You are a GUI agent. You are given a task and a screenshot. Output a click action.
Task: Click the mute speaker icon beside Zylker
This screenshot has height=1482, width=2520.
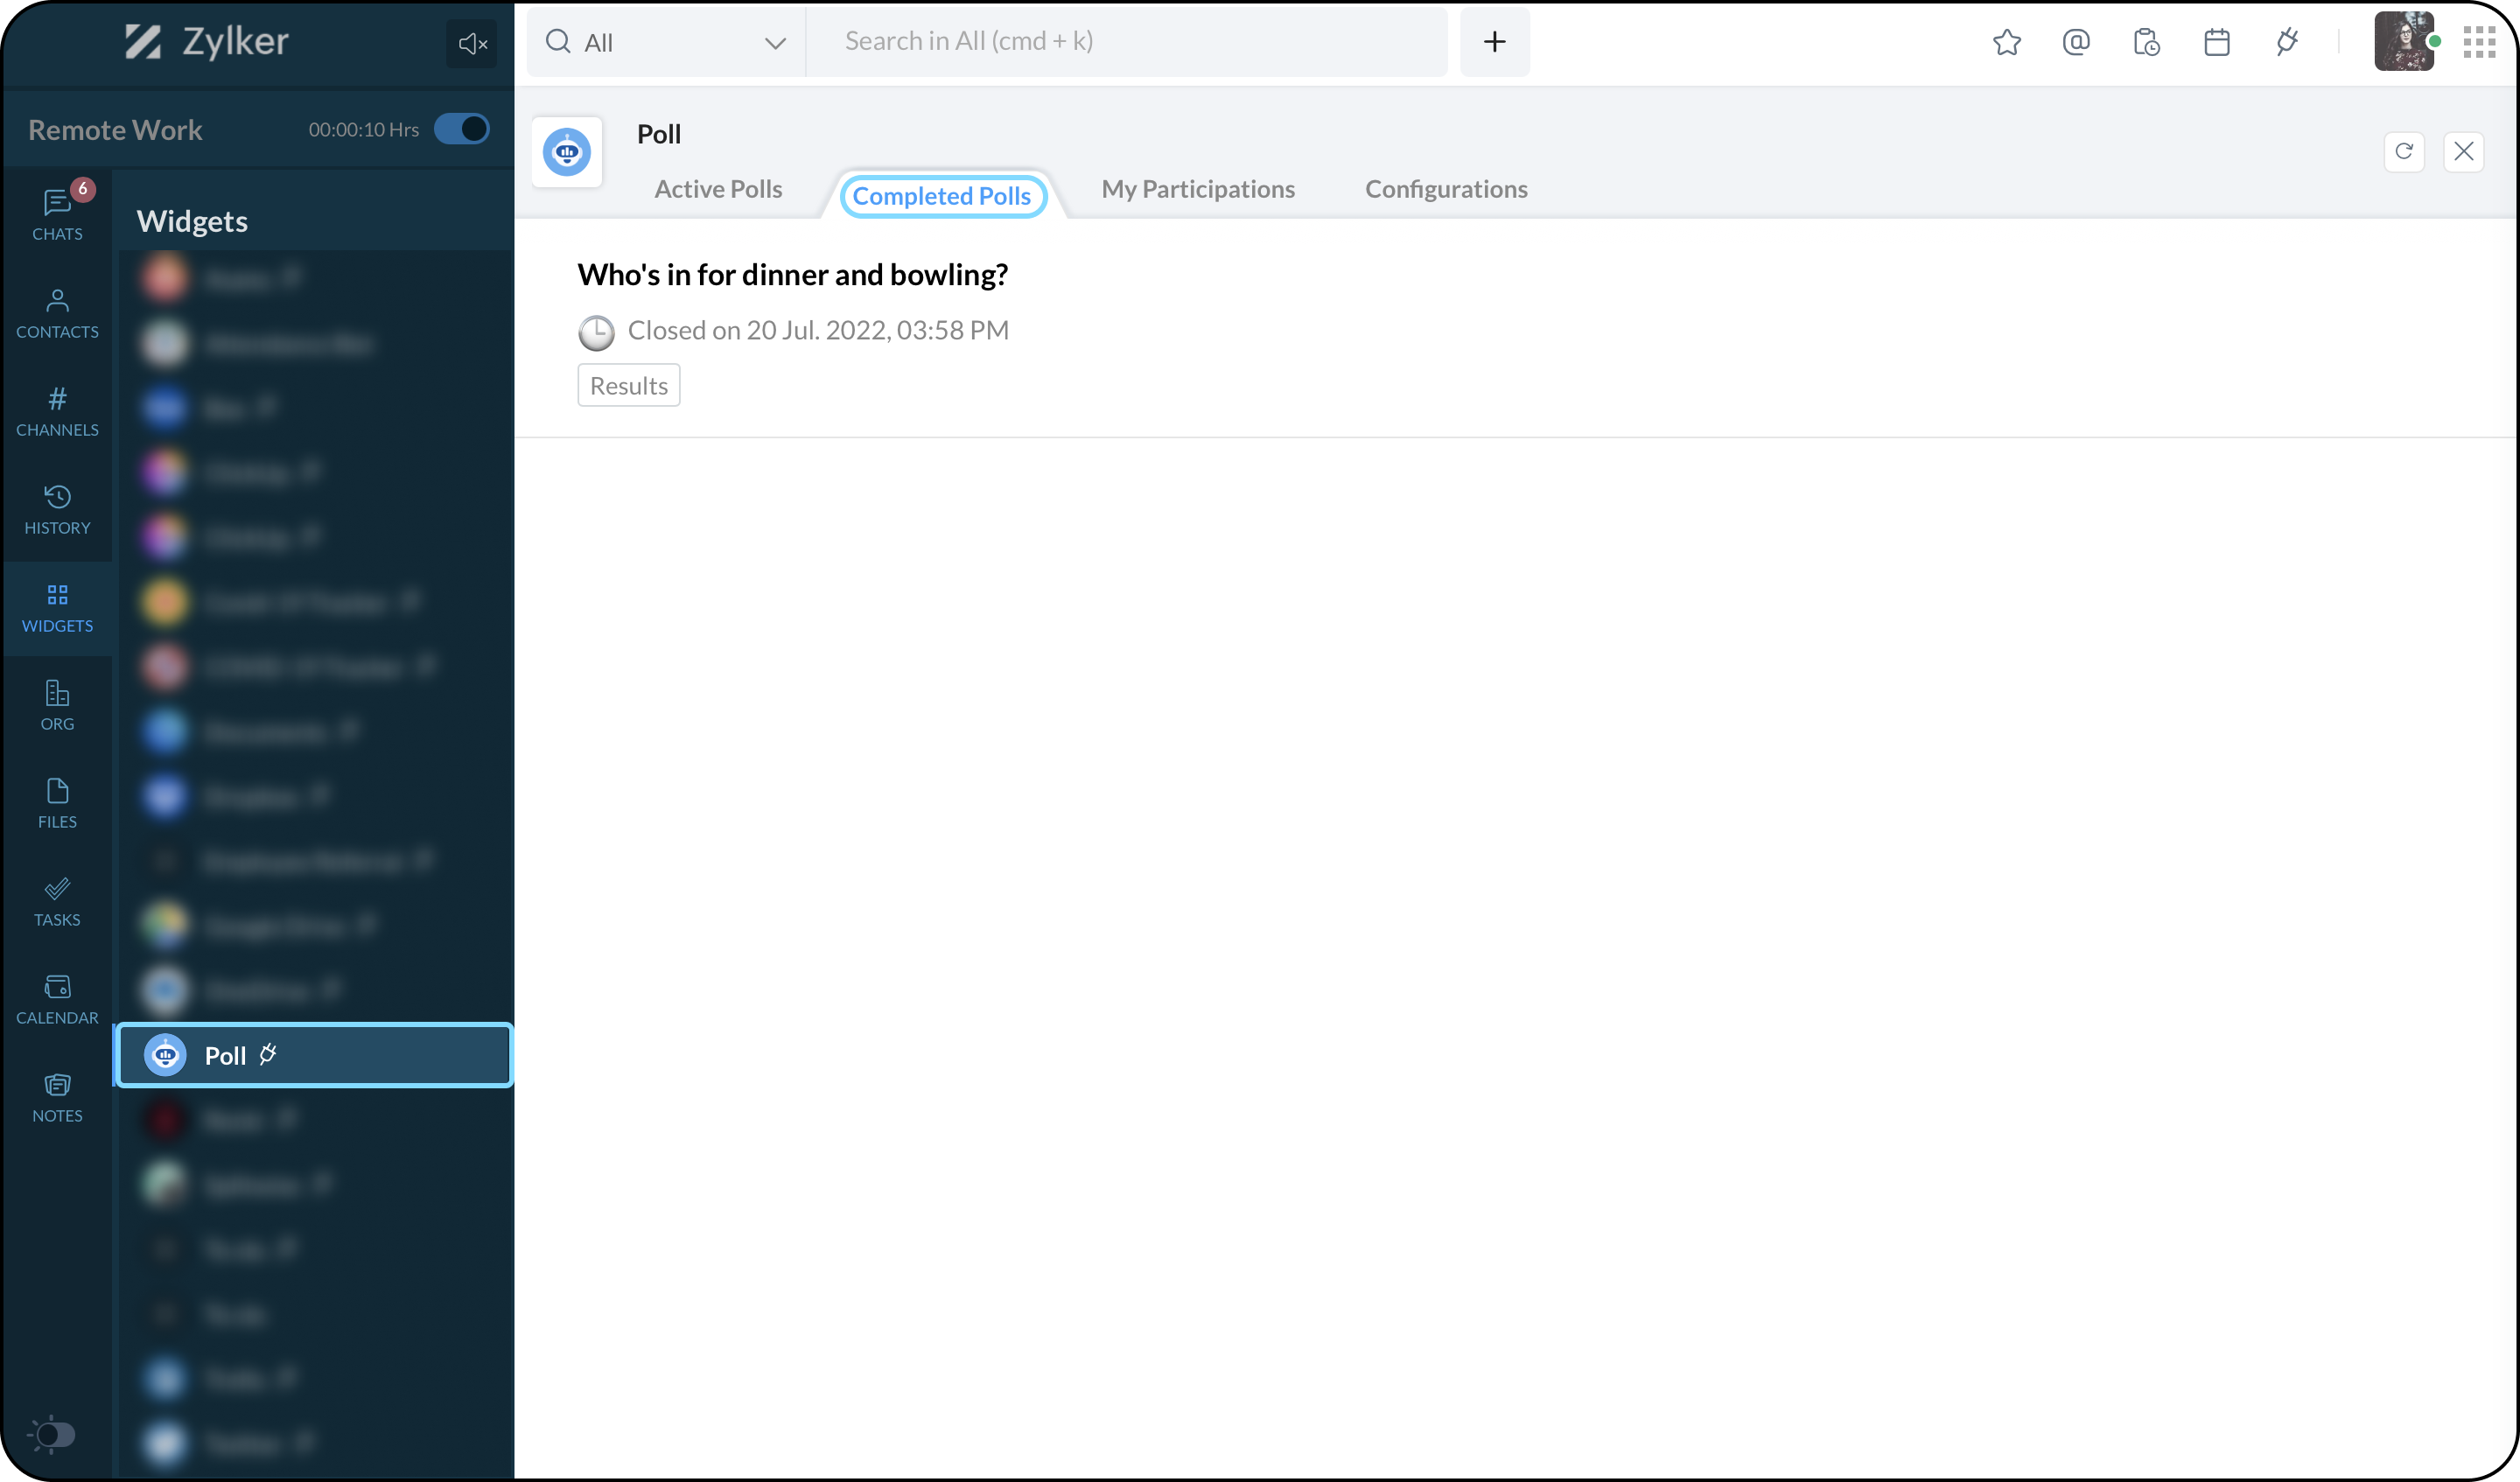(471, 44)
